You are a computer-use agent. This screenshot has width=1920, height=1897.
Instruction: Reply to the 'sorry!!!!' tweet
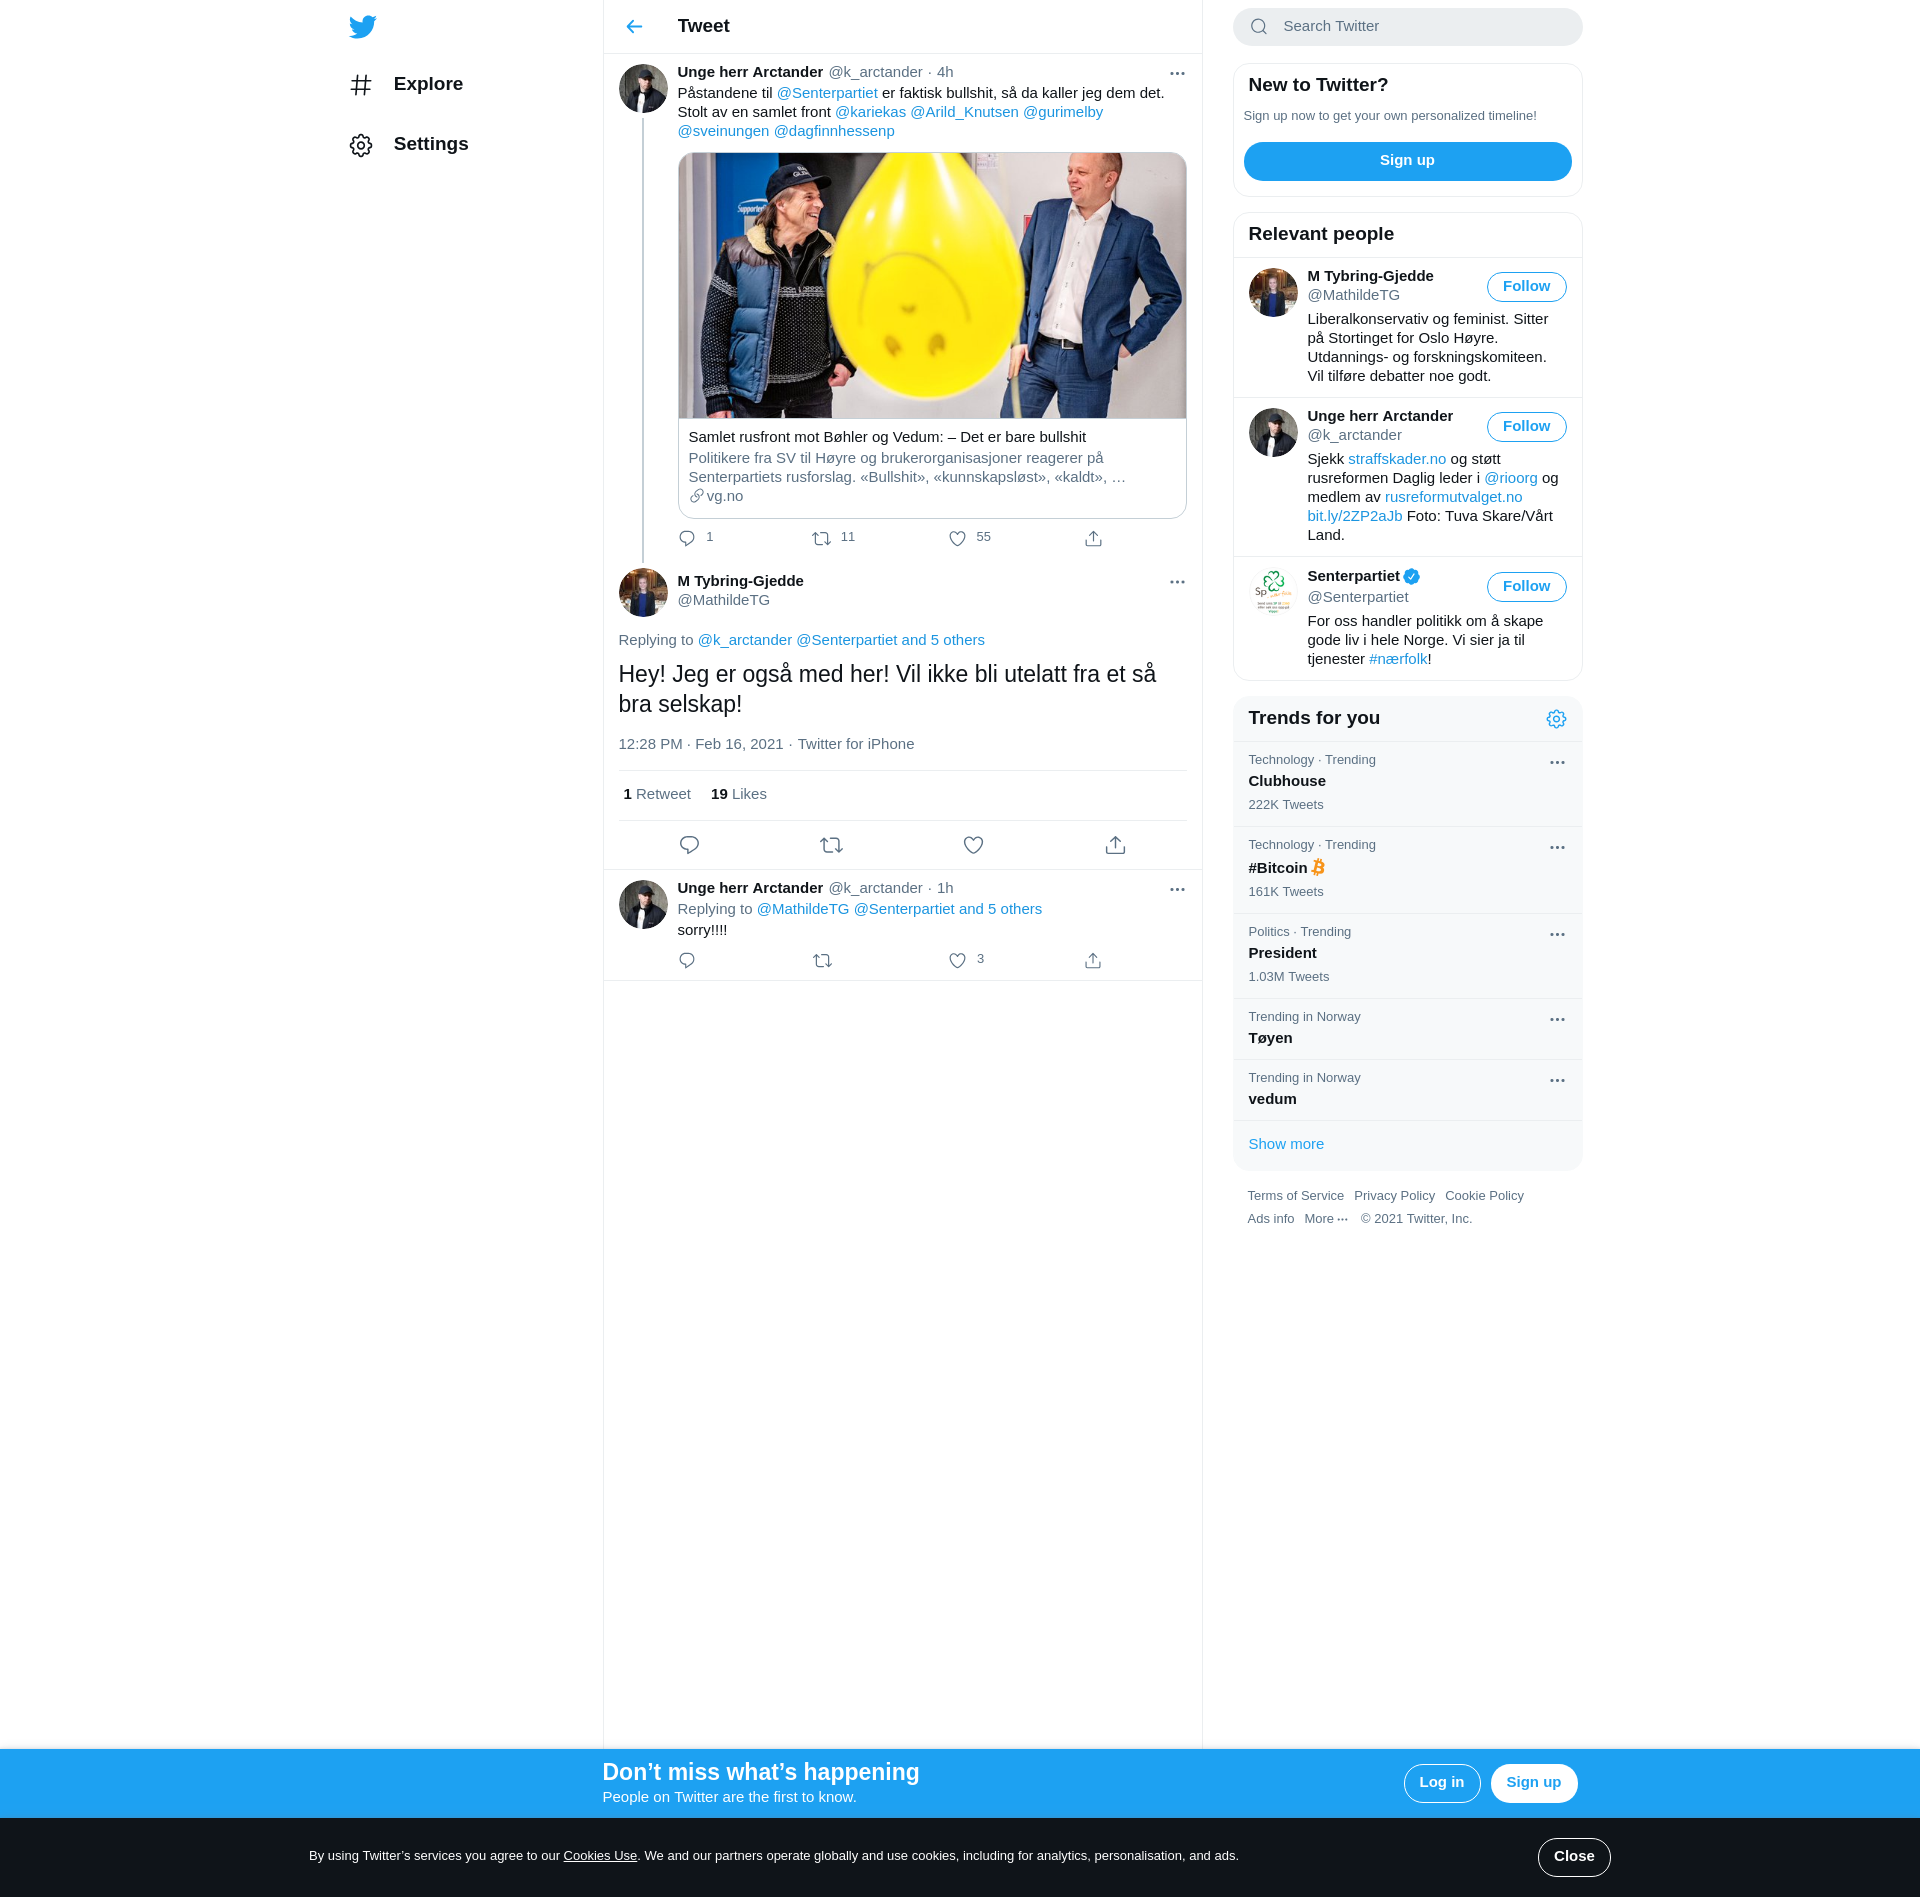tap(687, 960)
